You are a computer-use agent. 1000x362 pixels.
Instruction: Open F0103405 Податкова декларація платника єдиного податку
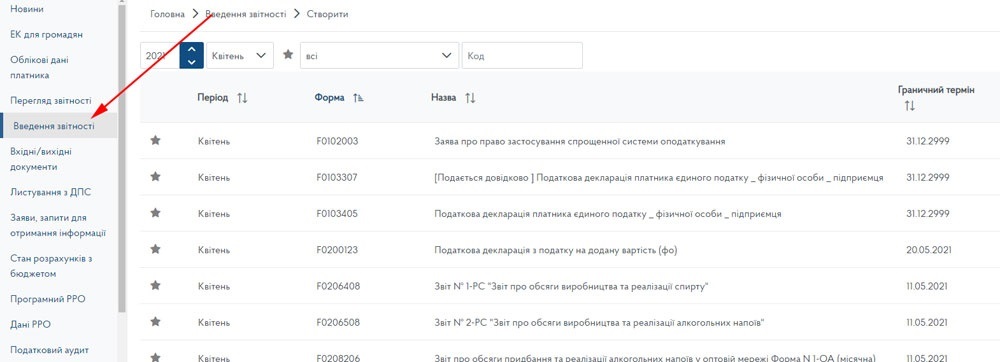tap(607, 214)
